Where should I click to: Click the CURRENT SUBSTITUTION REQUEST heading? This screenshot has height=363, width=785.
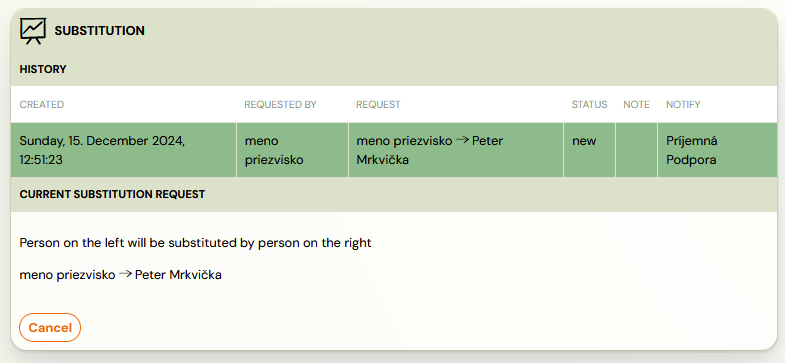(112, 194)
